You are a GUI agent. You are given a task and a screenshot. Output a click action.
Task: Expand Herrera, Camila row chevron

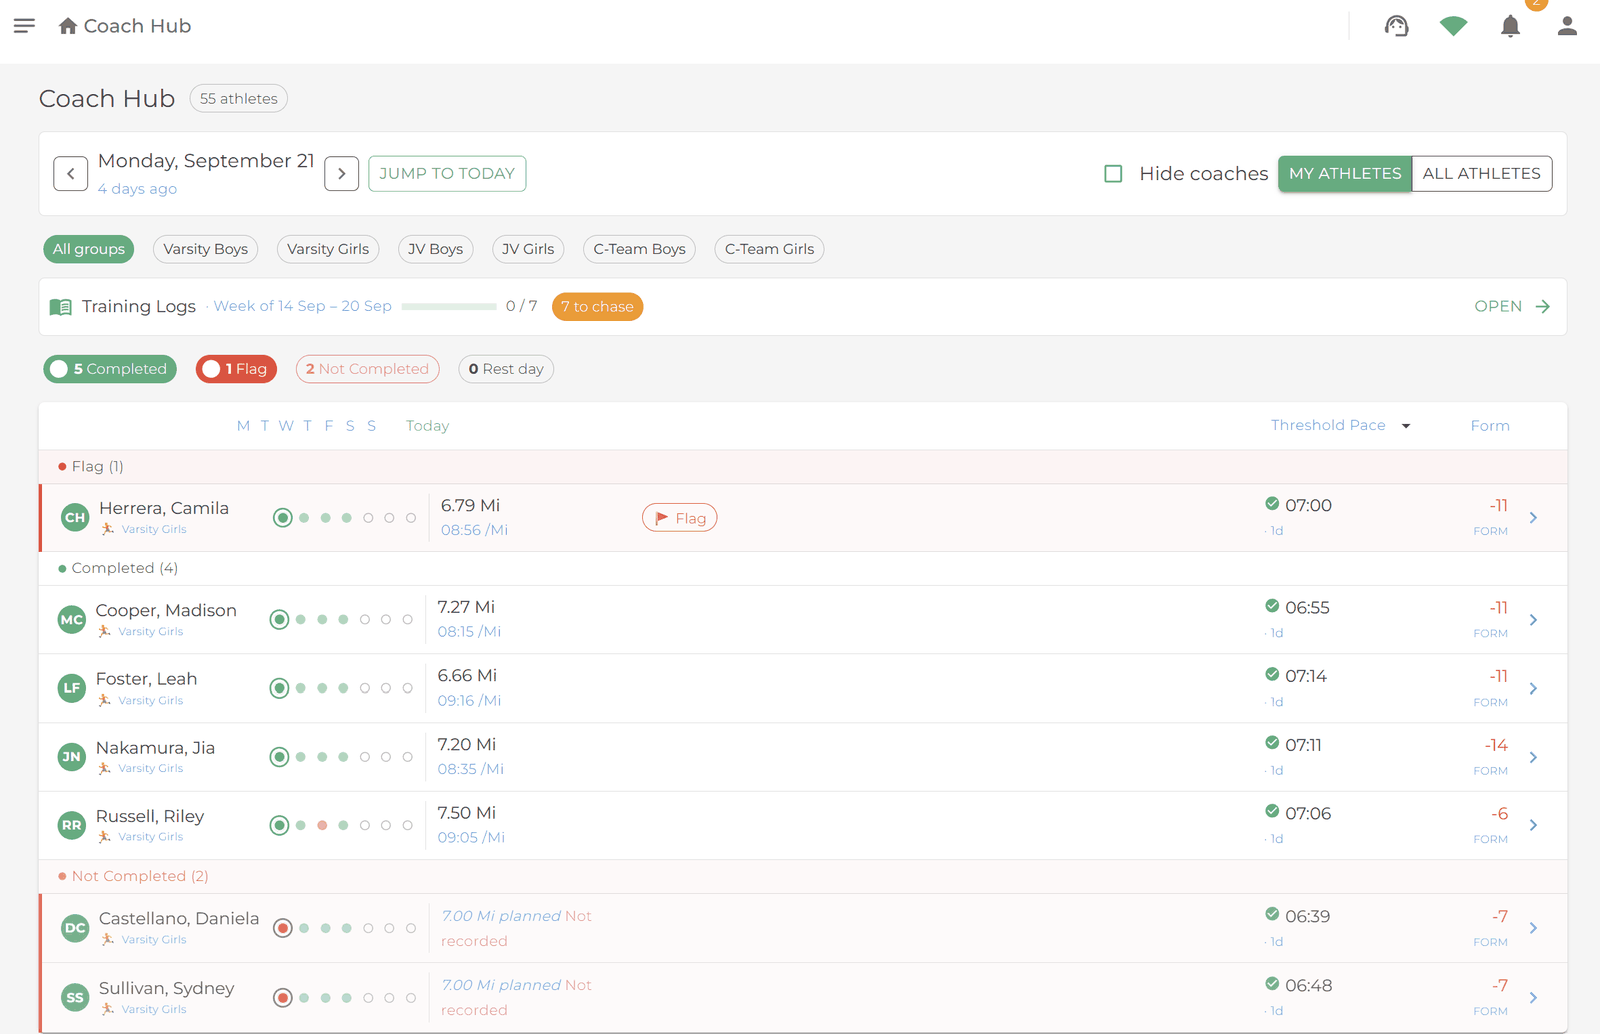click(x=1533, y=518)
